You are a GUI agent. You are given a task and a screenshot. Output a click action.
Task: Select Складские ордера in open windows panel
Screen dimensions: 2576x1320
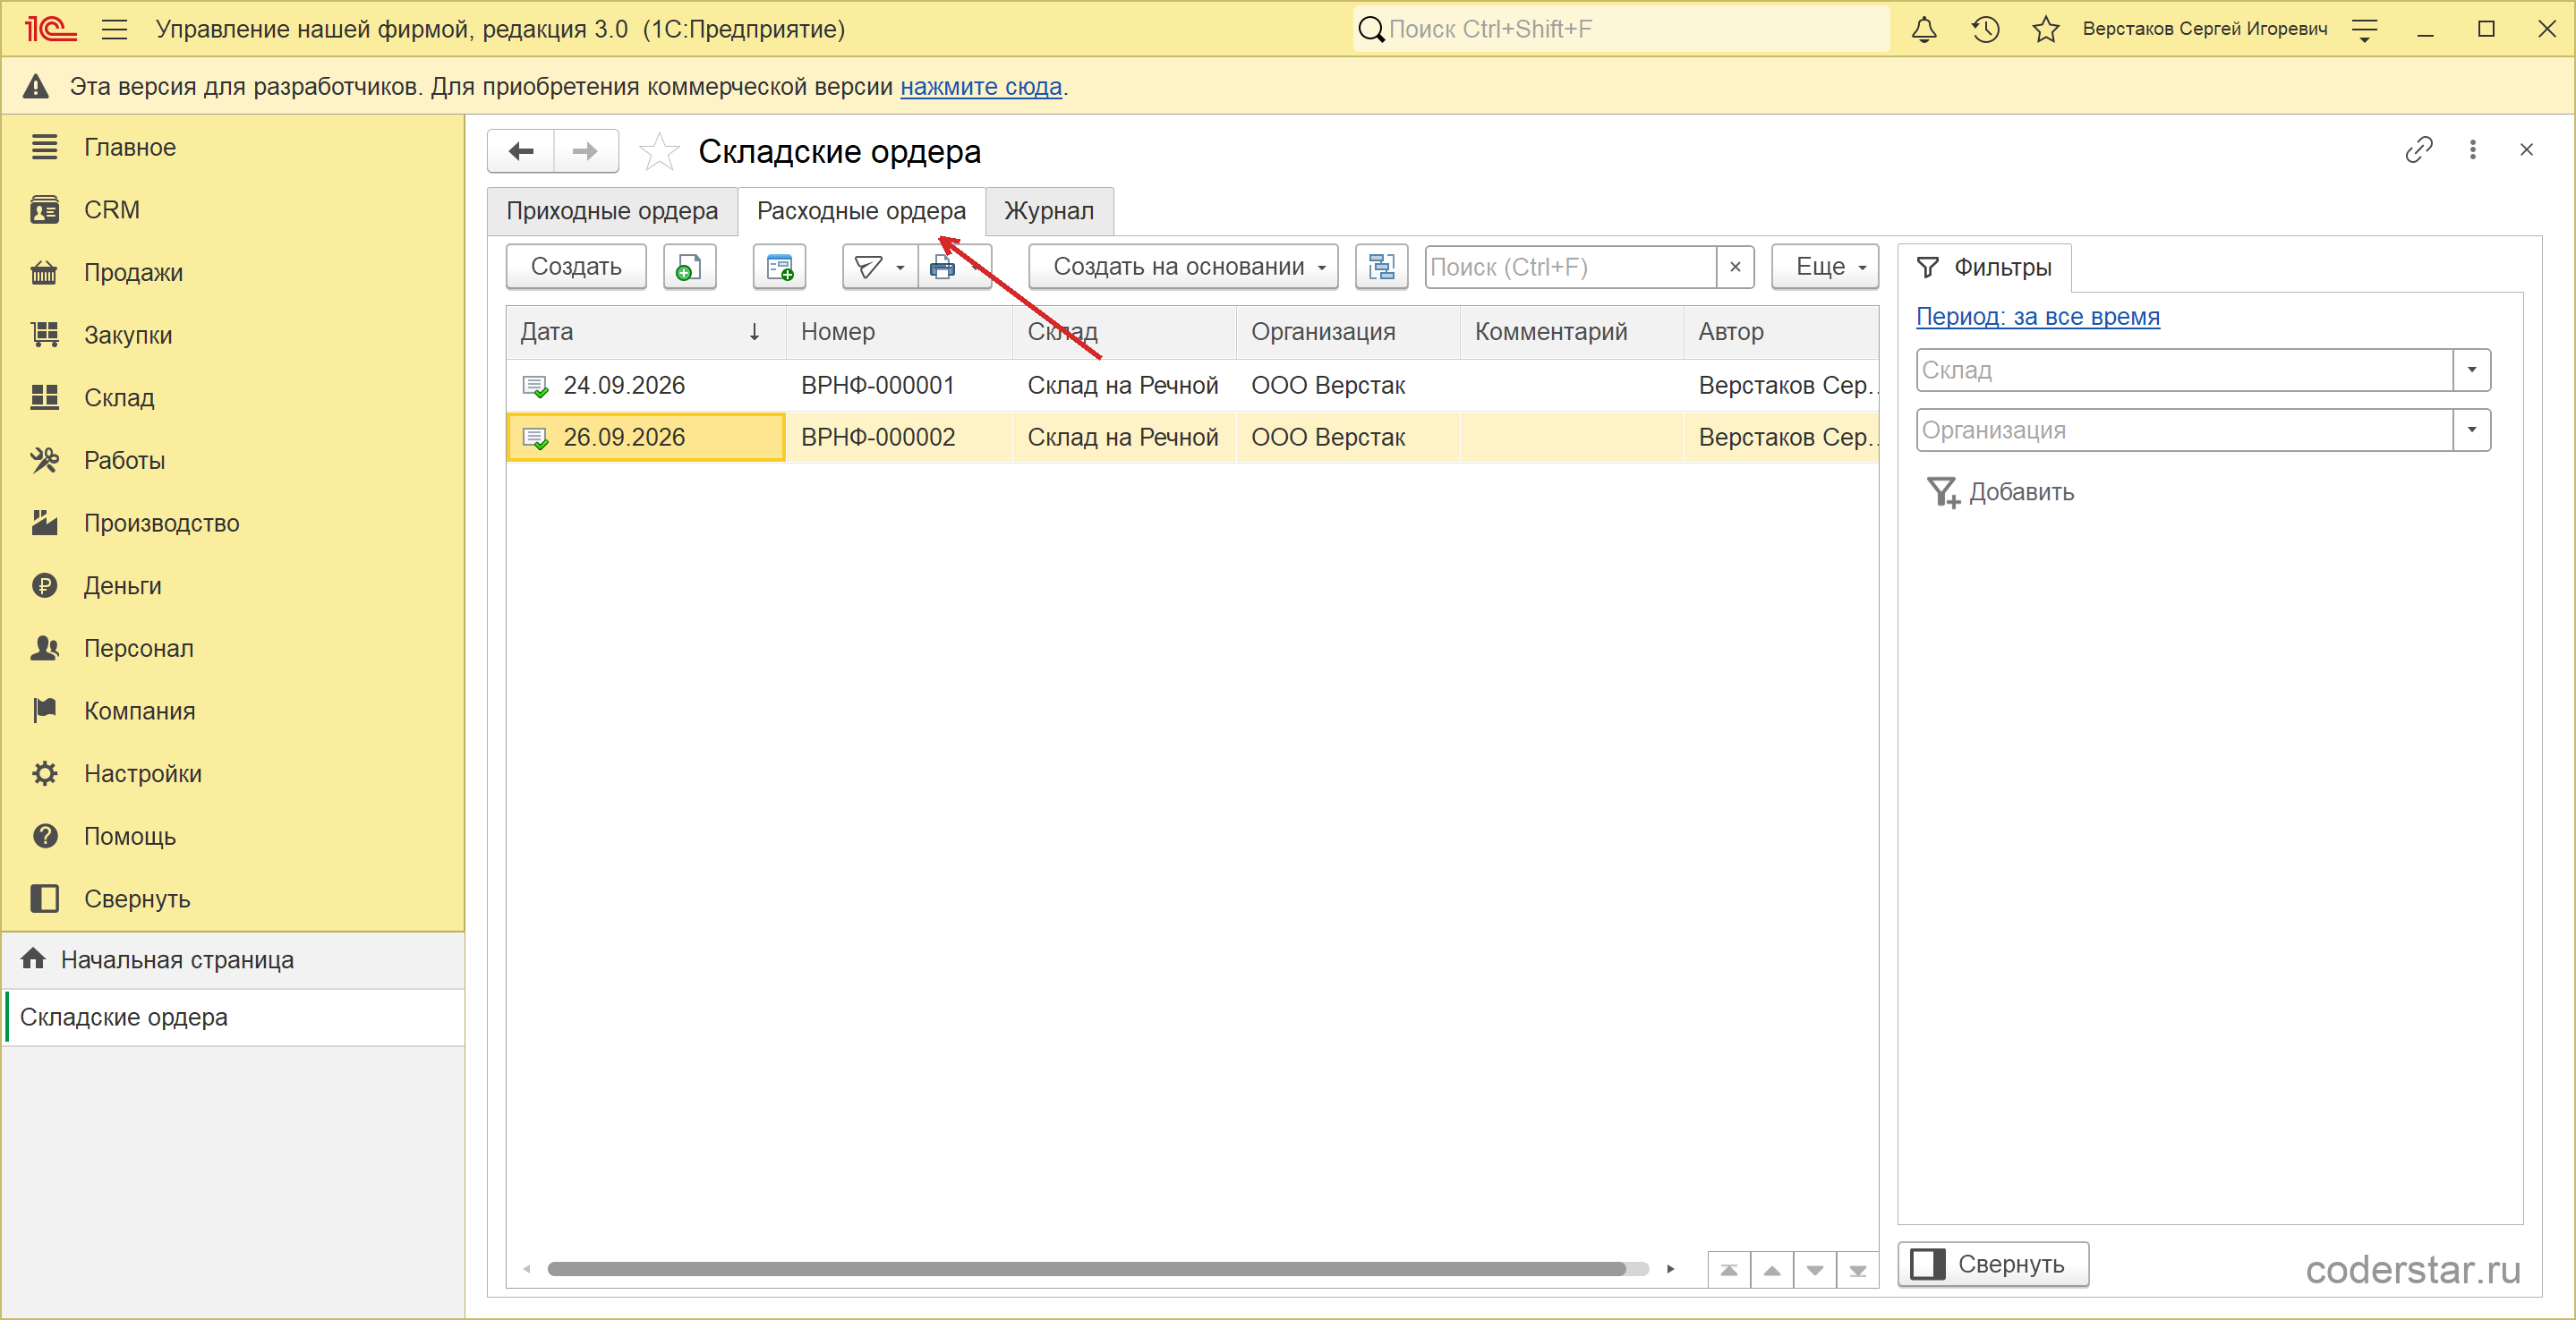click(x=232, y=1017)
